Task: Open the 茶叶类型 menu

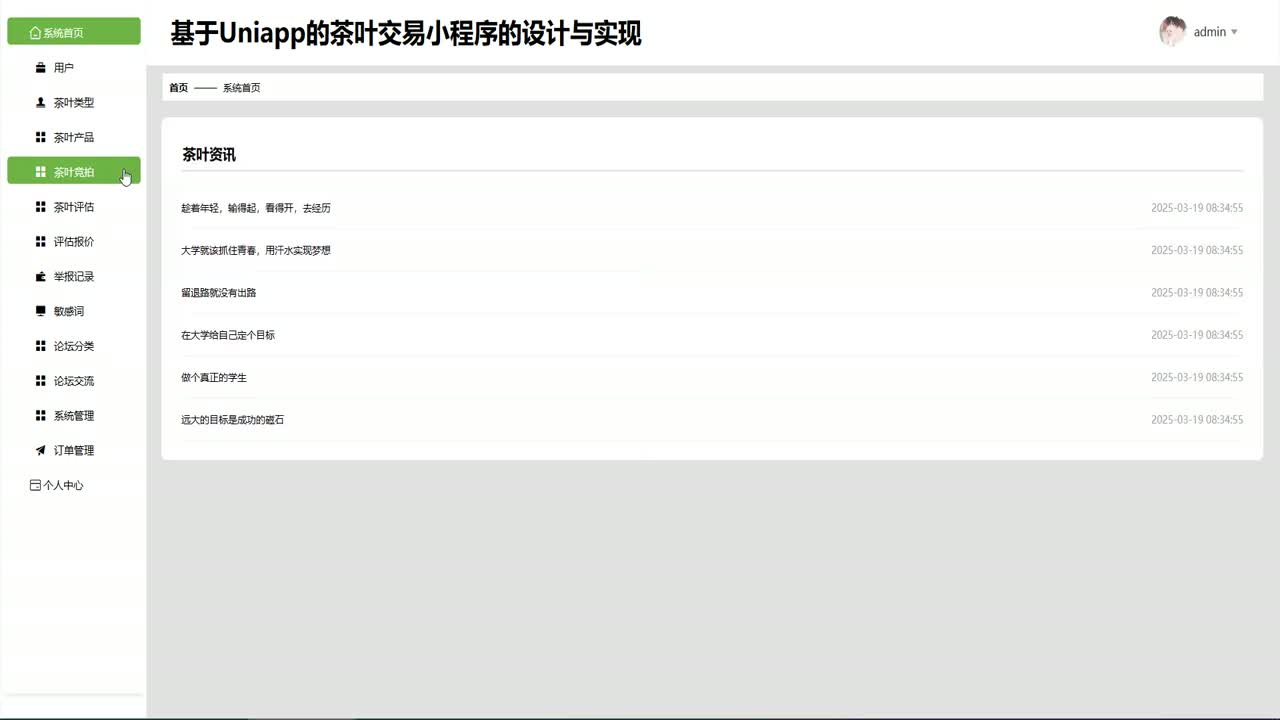Action: [x=74, y=103]
